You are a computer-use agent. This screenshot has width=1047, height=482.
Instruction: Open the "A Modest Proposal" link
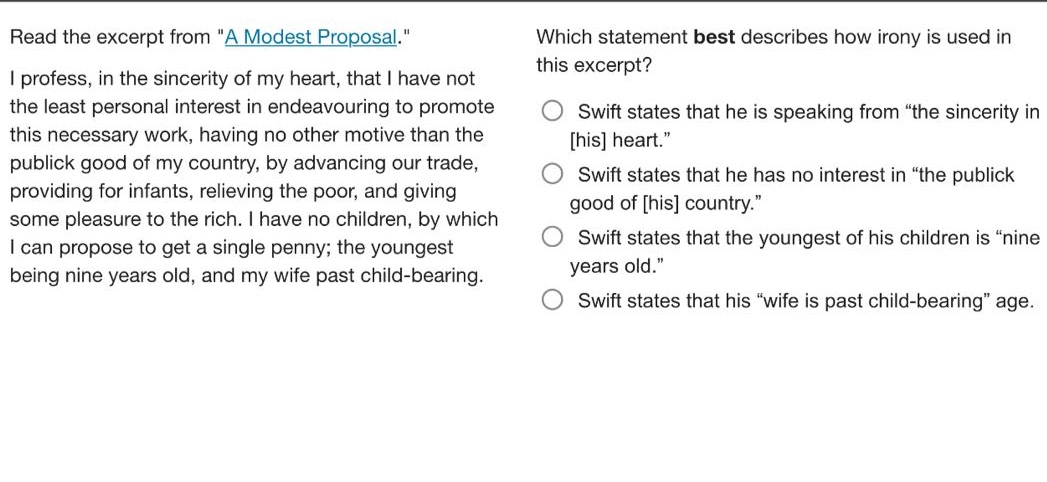pos(311,37)
